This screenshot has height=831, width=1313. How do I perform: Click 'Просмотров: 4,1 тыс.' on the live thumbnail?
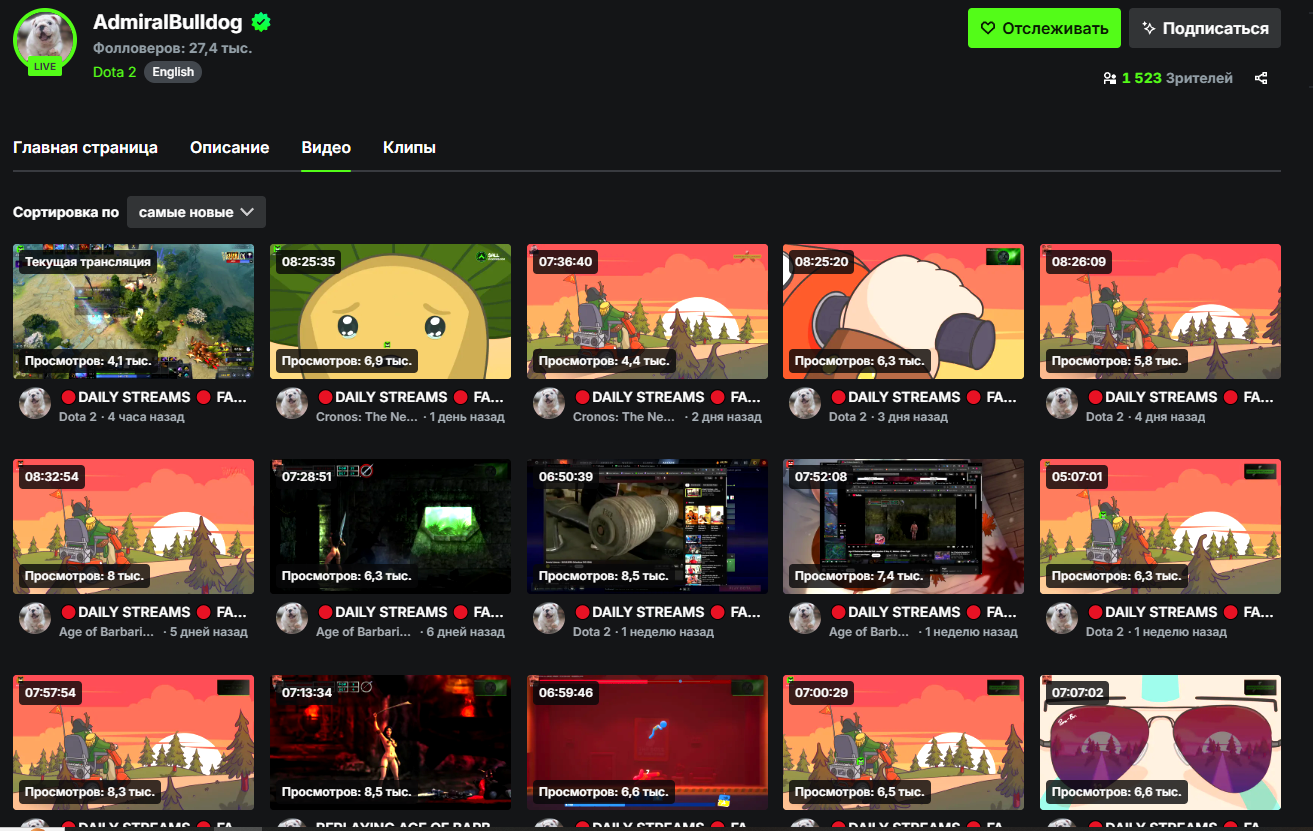click(x=87, y=360)
